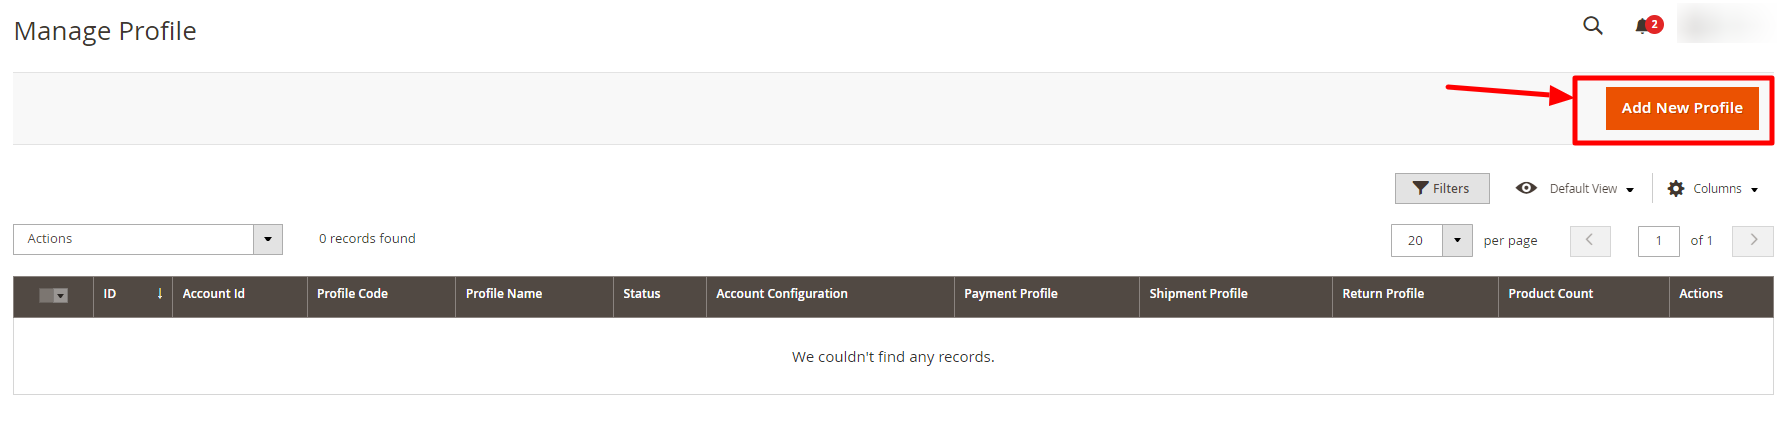Expand the Default View dropdown caret
The width and height of the screenshot is (1790, 438).
coord(1630,190)
